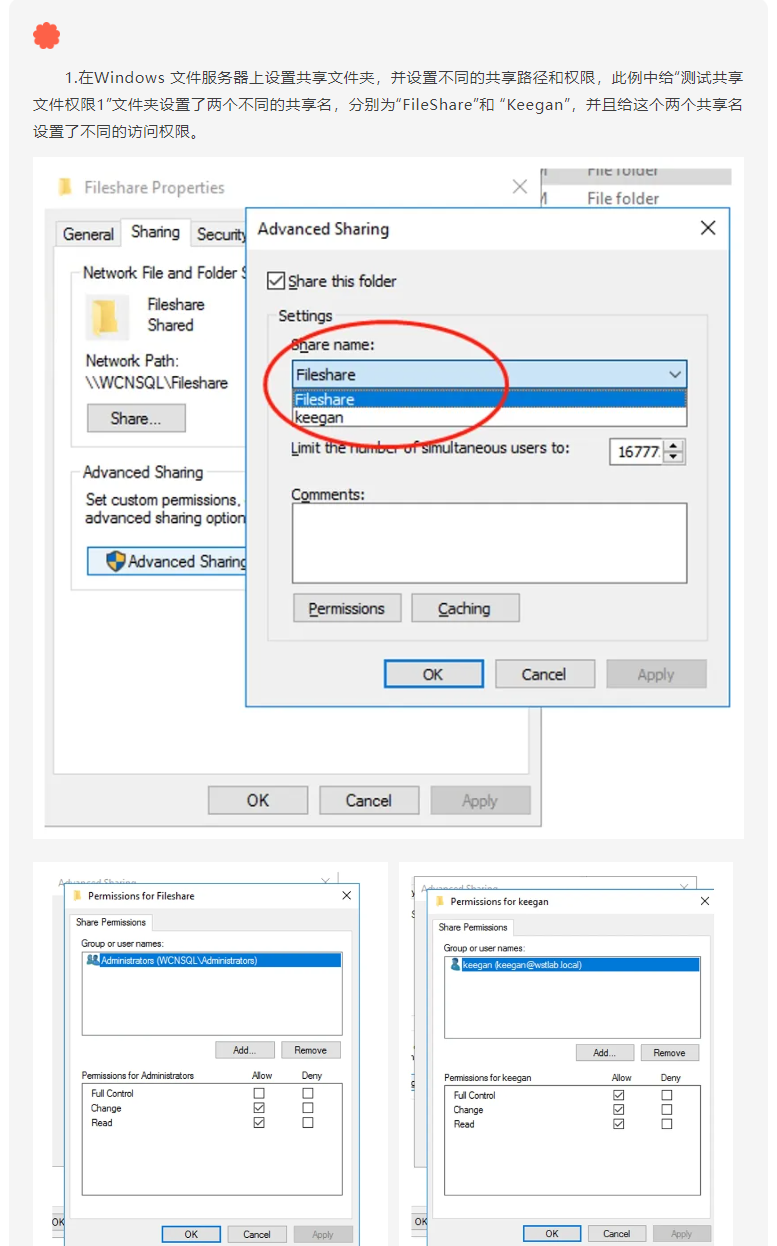
Task: Click the folder icon in Fileshare Properties title
Action: click(65, 187)
